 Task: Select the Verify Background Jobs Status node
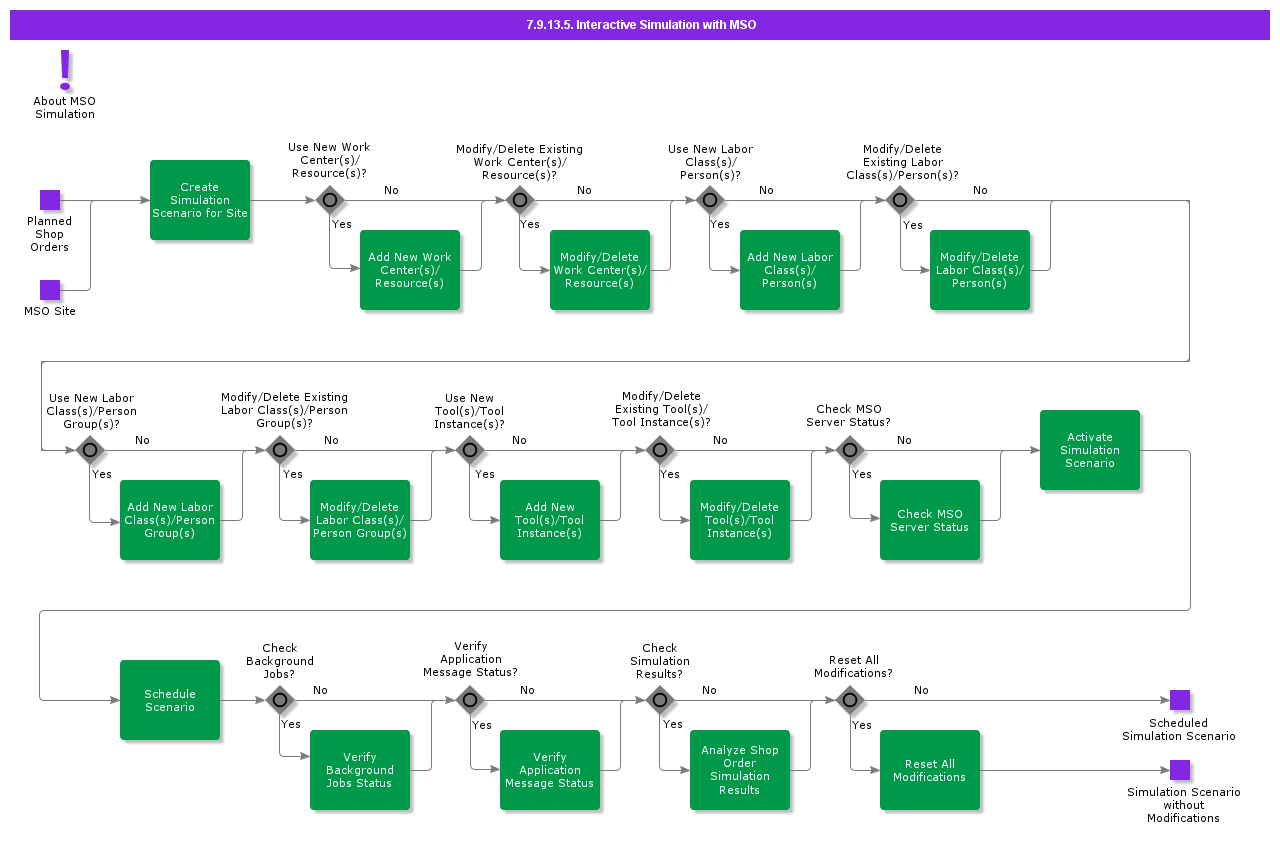click(360, 770)
